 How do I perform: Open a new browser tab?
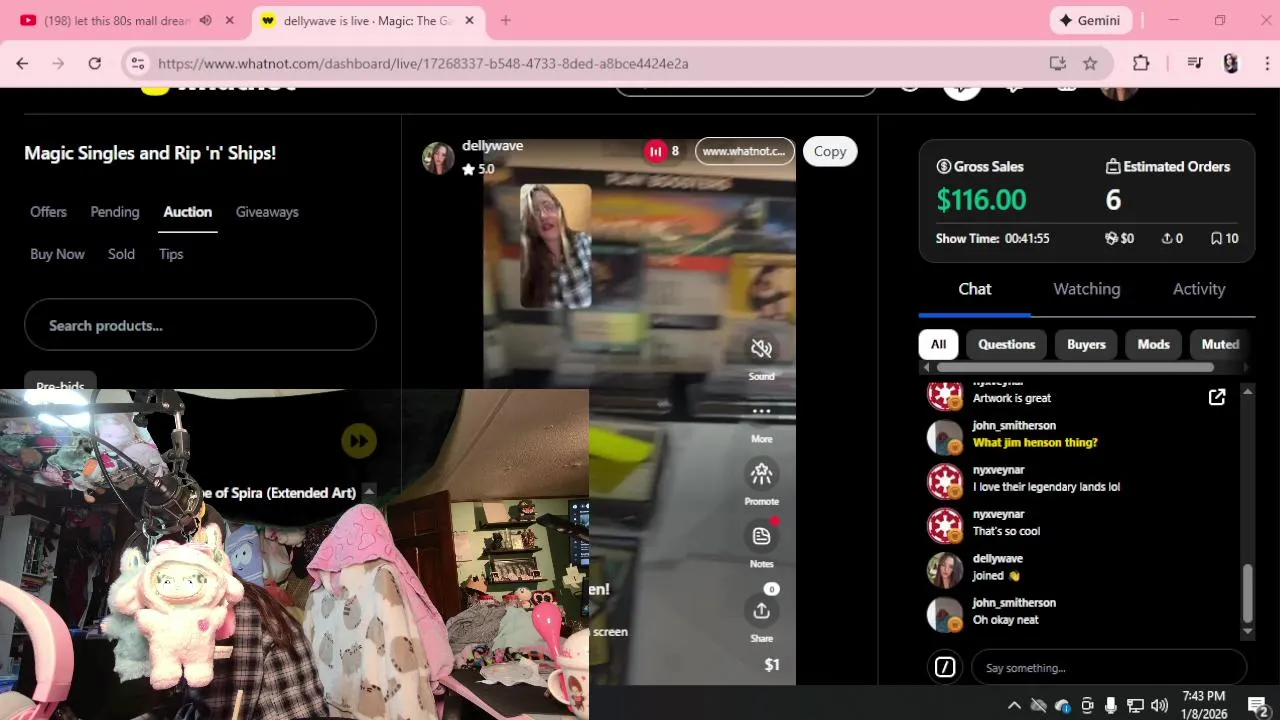tap(505, 20)
